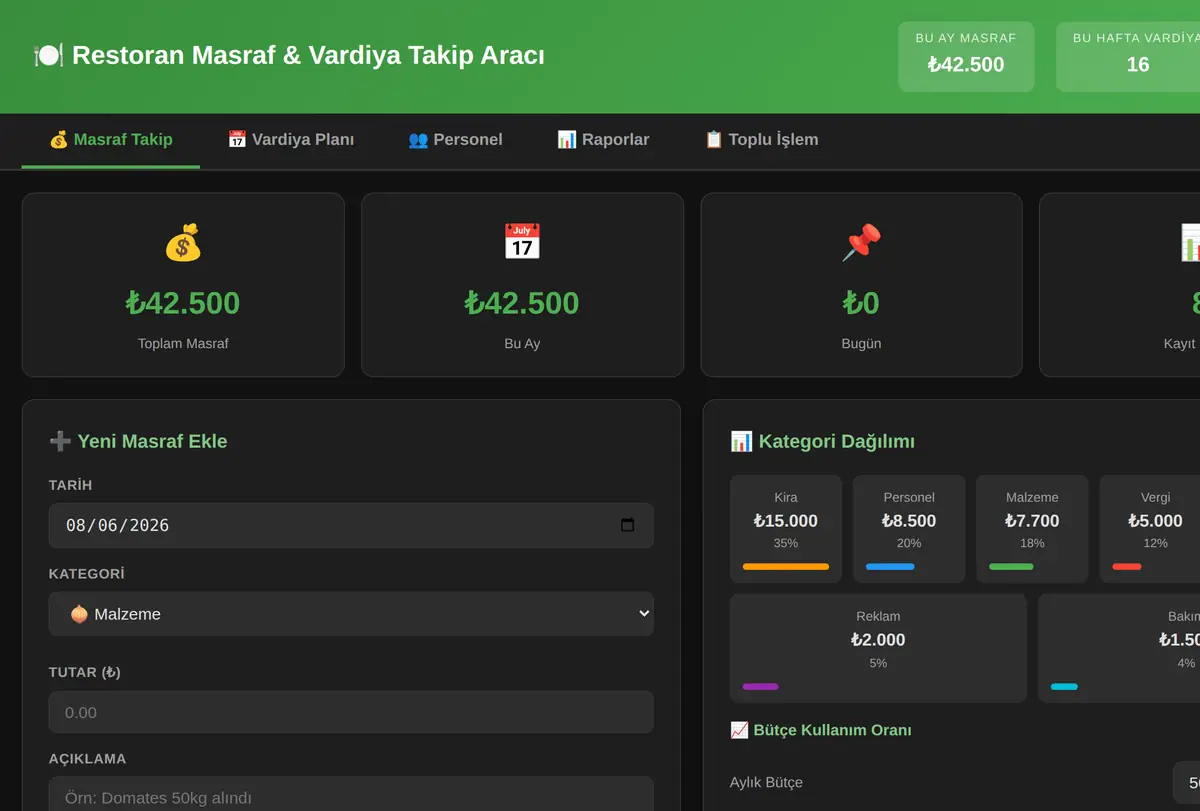1200x811 pixels.
Task: Click the Bu Ay Masraf header stat
Action: tap(966, 57)
